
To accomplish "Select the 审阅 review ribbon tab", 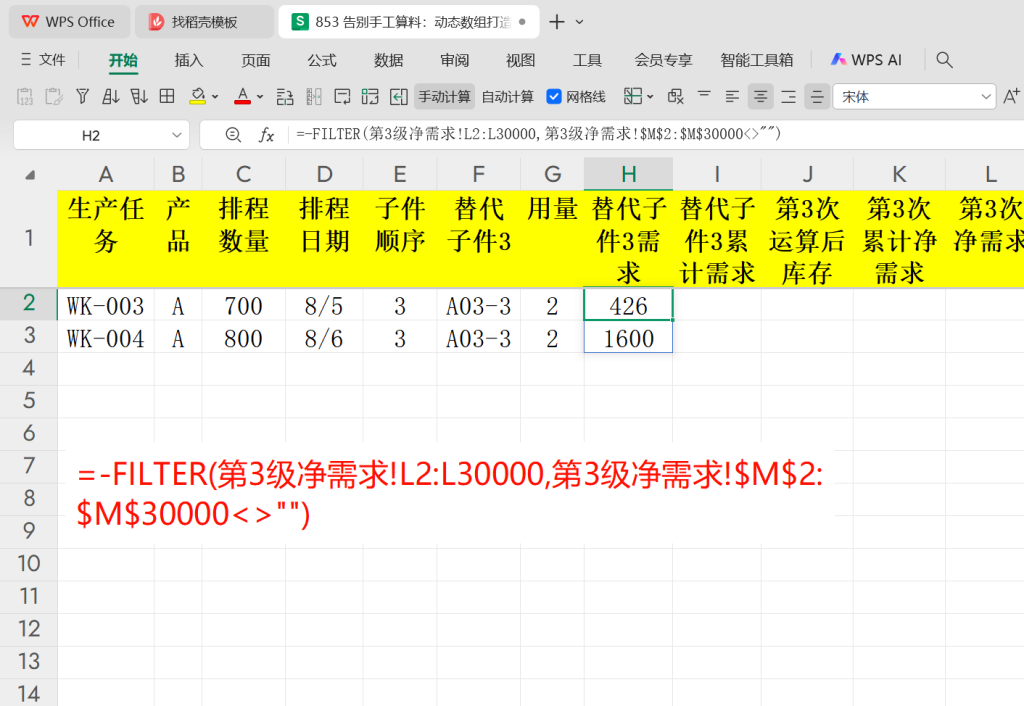I will pyautogui.click(x=455, y=60).
